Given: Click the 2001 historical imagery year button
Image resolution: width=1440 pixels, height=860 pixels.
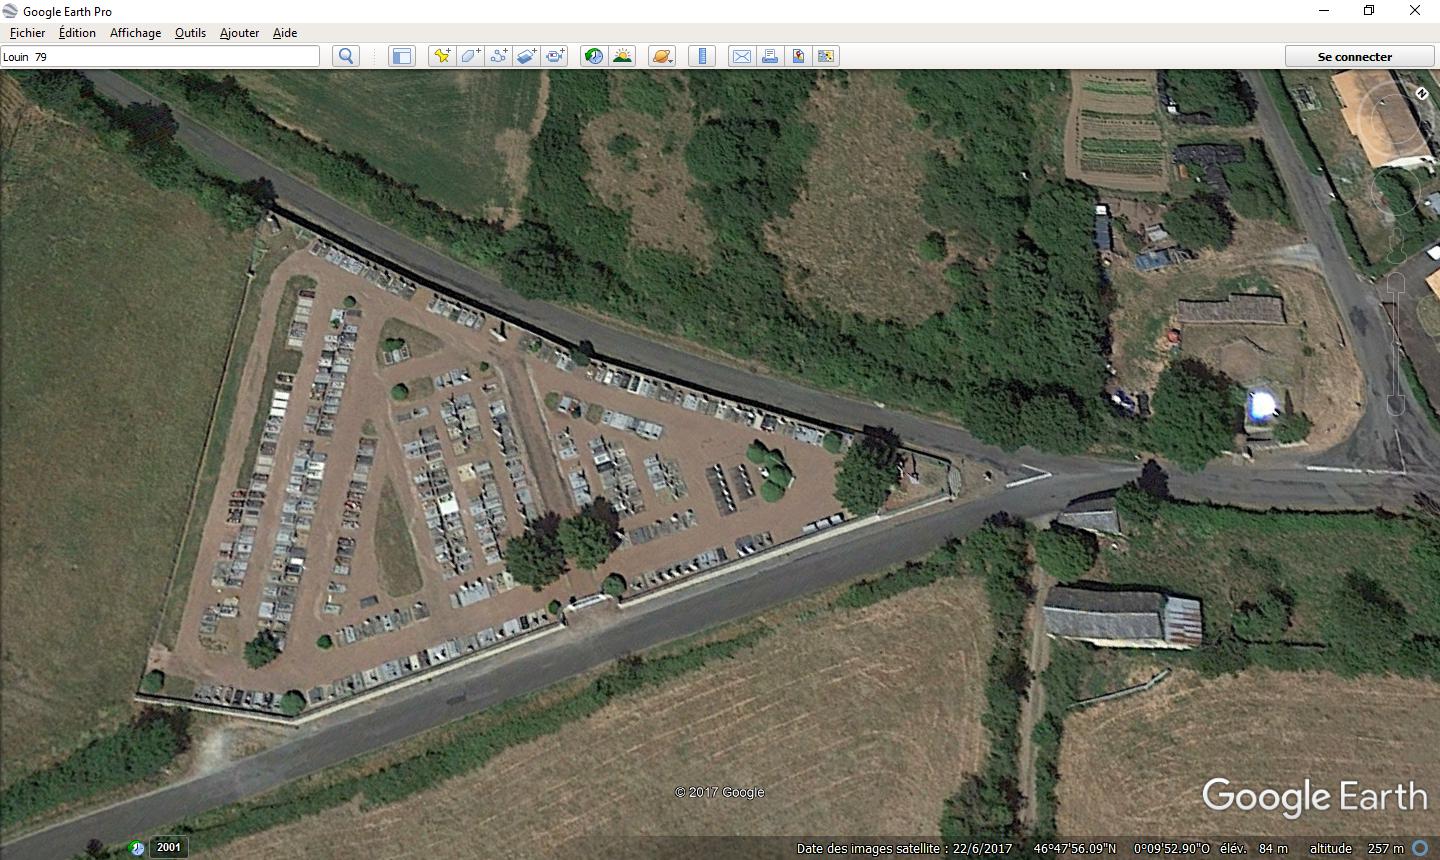Looking at the screenshot, I should point(169,847).
